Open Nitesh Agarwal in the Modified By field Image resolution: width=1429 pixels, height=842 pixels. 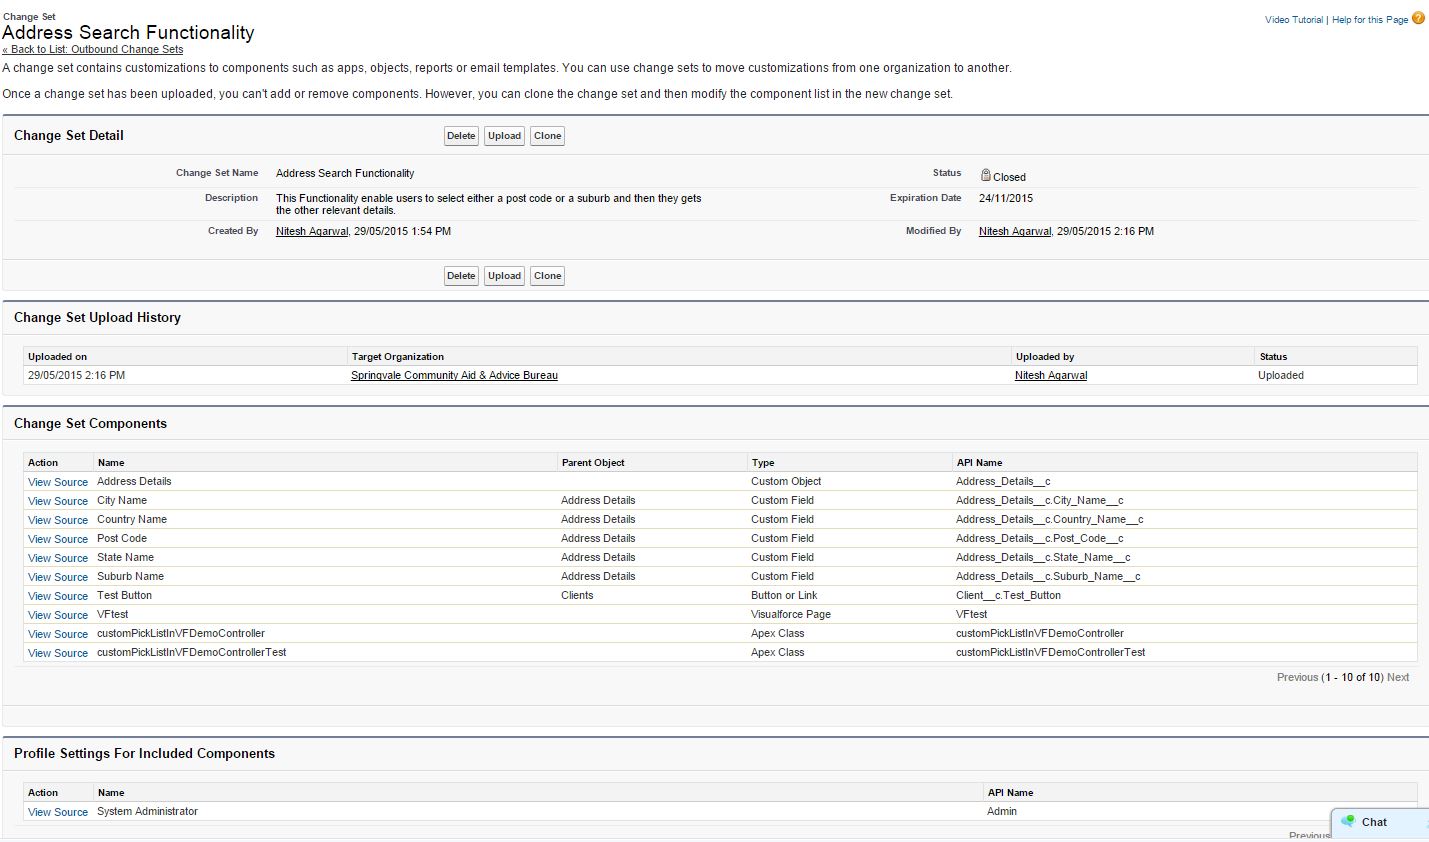(1015, 231)
